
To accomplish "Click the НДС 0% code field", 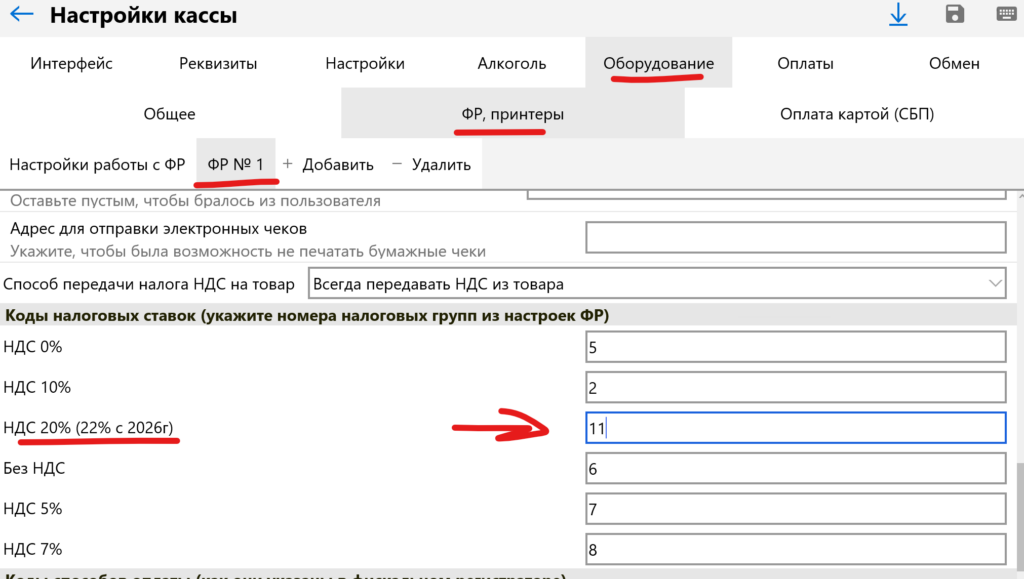I will coord(795,347).
